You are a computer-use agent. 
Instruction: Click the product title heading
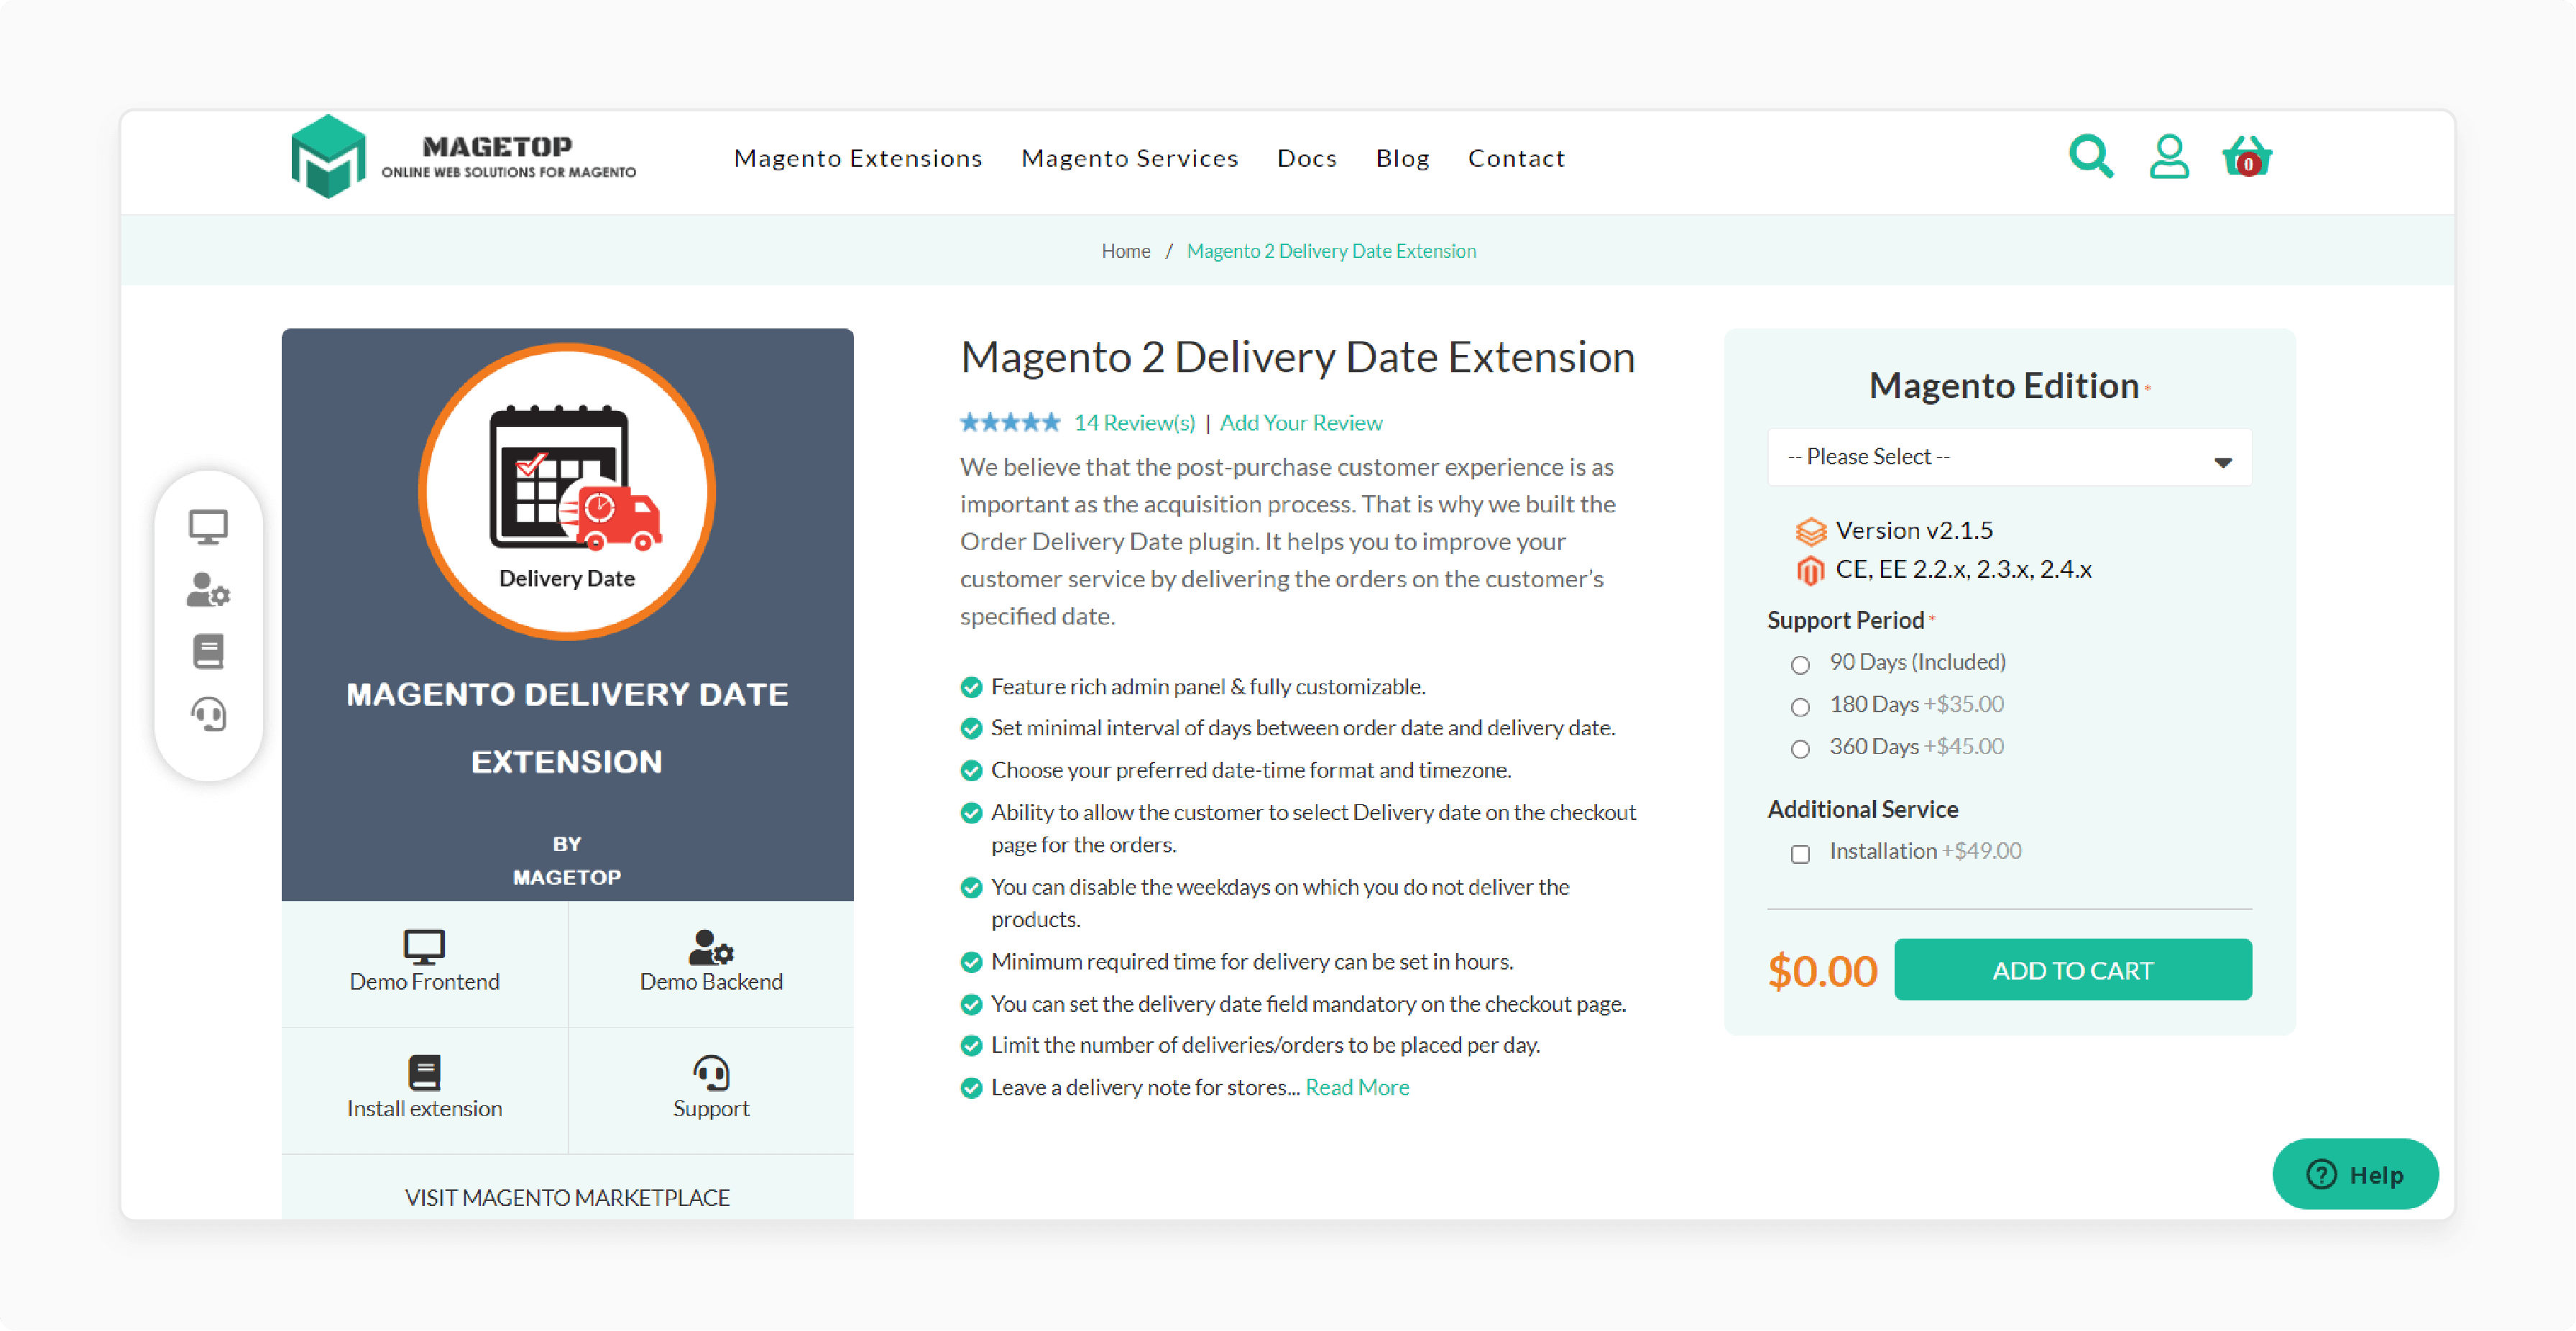(x=1297, y=357)
